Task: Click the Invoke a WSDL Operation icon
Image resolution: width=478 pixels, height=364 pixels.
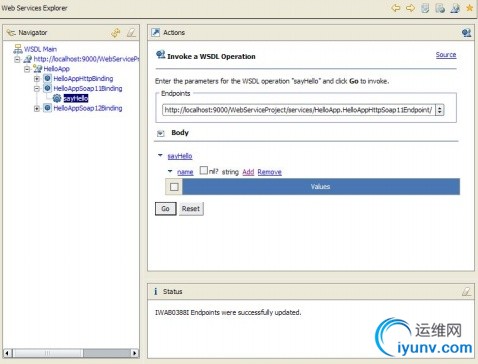Action: tap(161, 54)
